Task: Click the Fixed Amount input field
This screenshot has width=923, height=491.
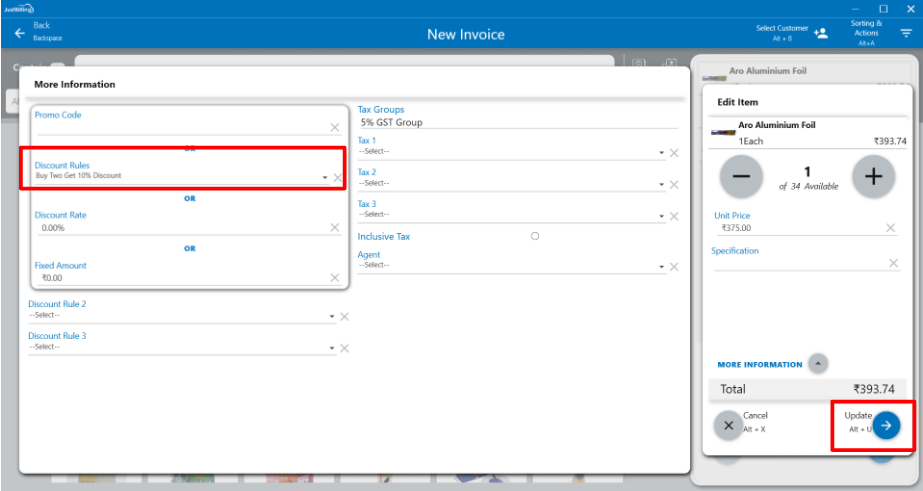Action: pos(180,278)
